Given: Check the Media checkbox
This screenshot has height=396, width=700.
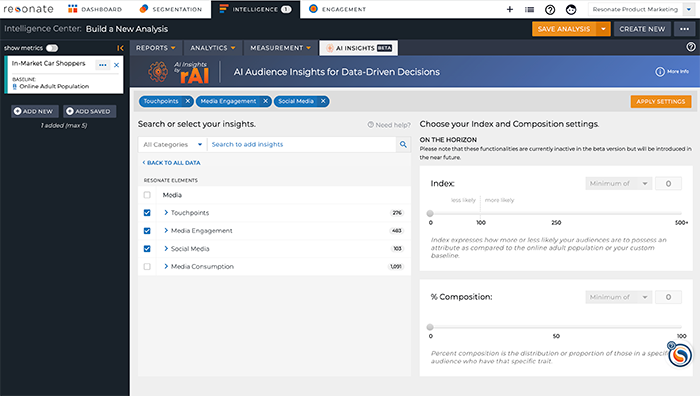Looking at the screenshot, I should (147, 195).
